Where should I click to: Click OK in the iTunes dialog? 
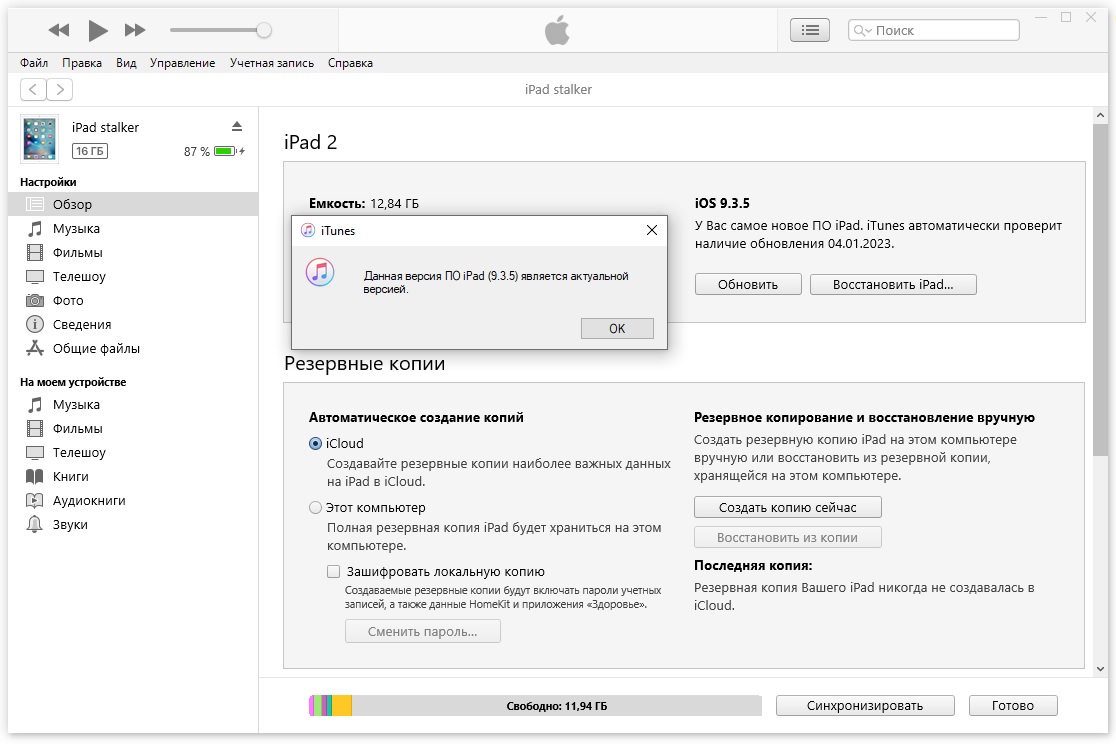pyautogui.click(x=616, y=329)
